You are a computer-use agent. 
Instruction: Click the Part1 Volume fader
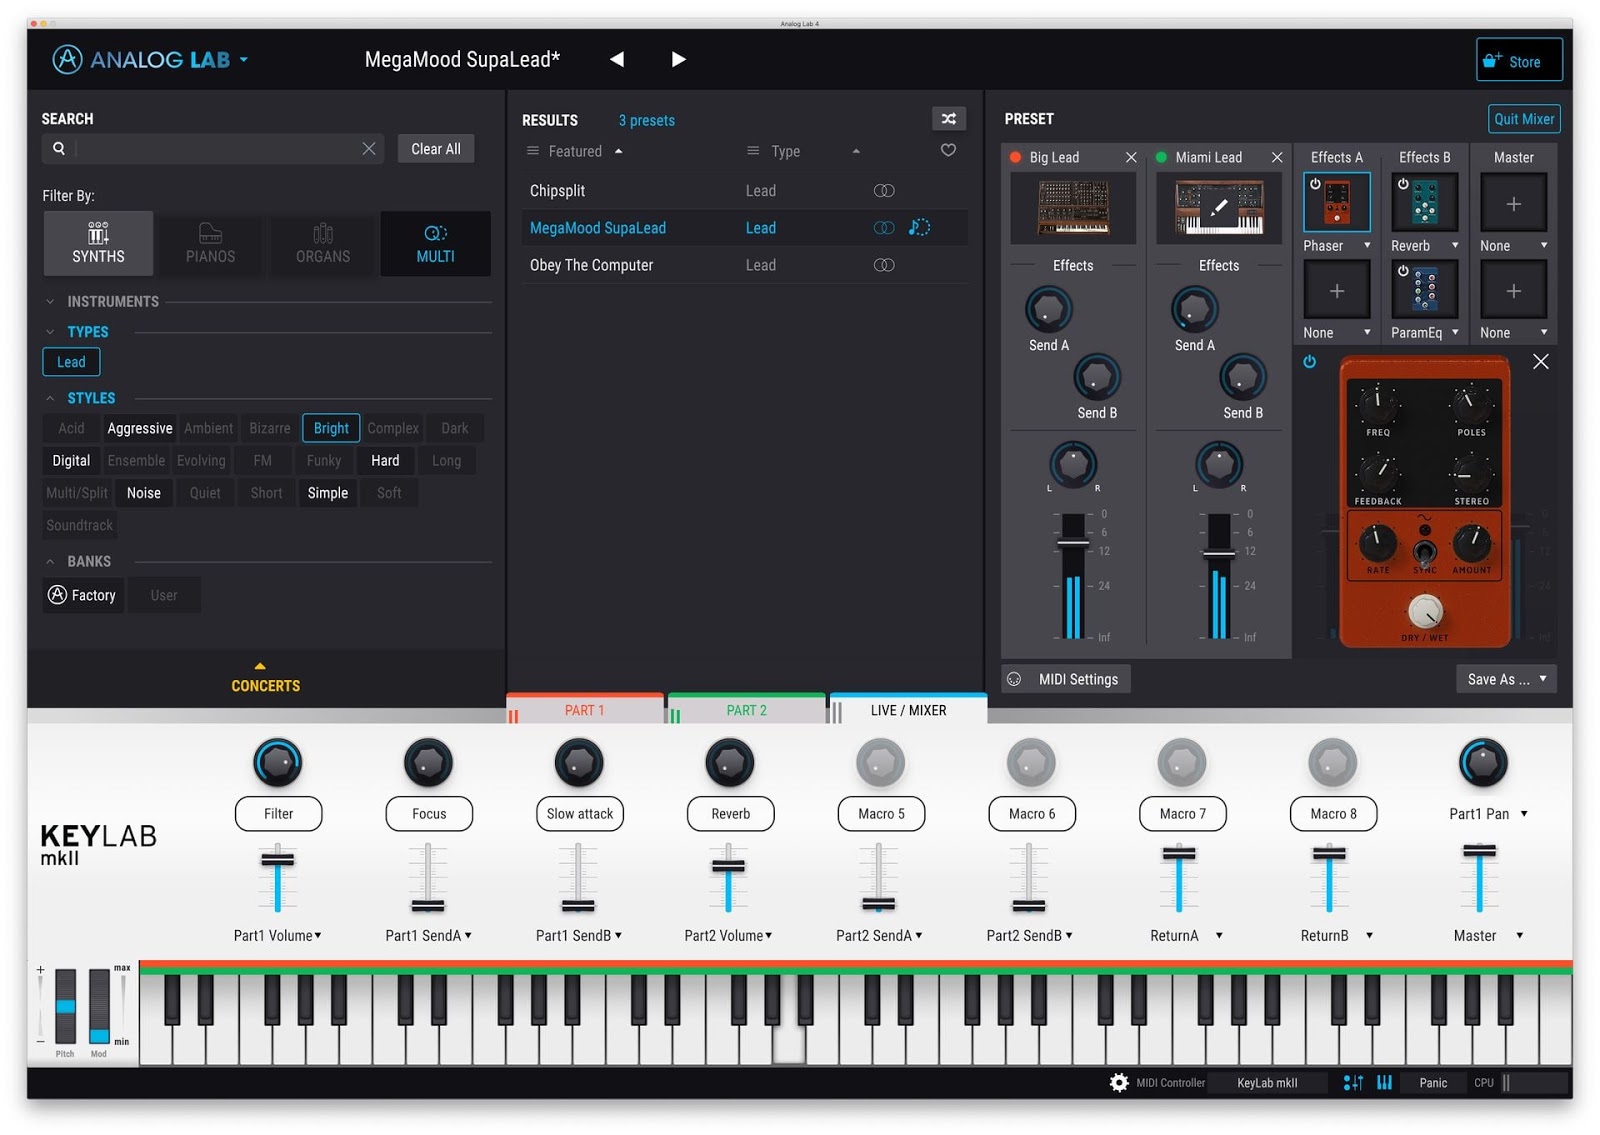coord(277,860)
